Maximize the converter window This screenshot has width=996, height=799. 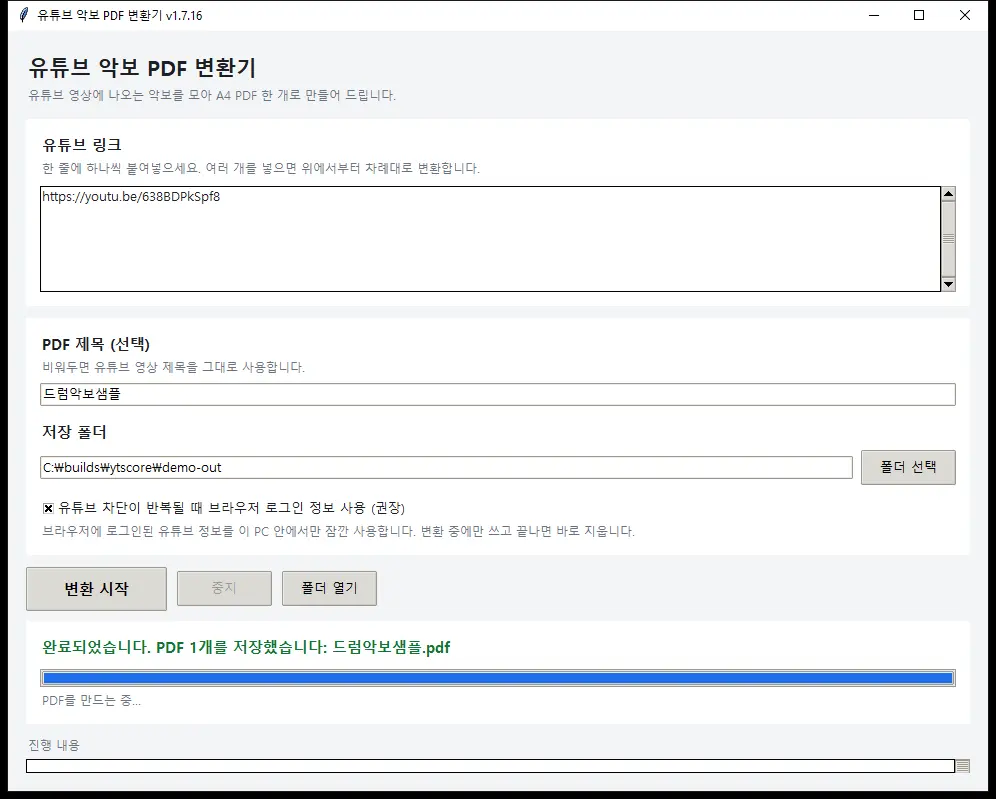coord(919,15)
